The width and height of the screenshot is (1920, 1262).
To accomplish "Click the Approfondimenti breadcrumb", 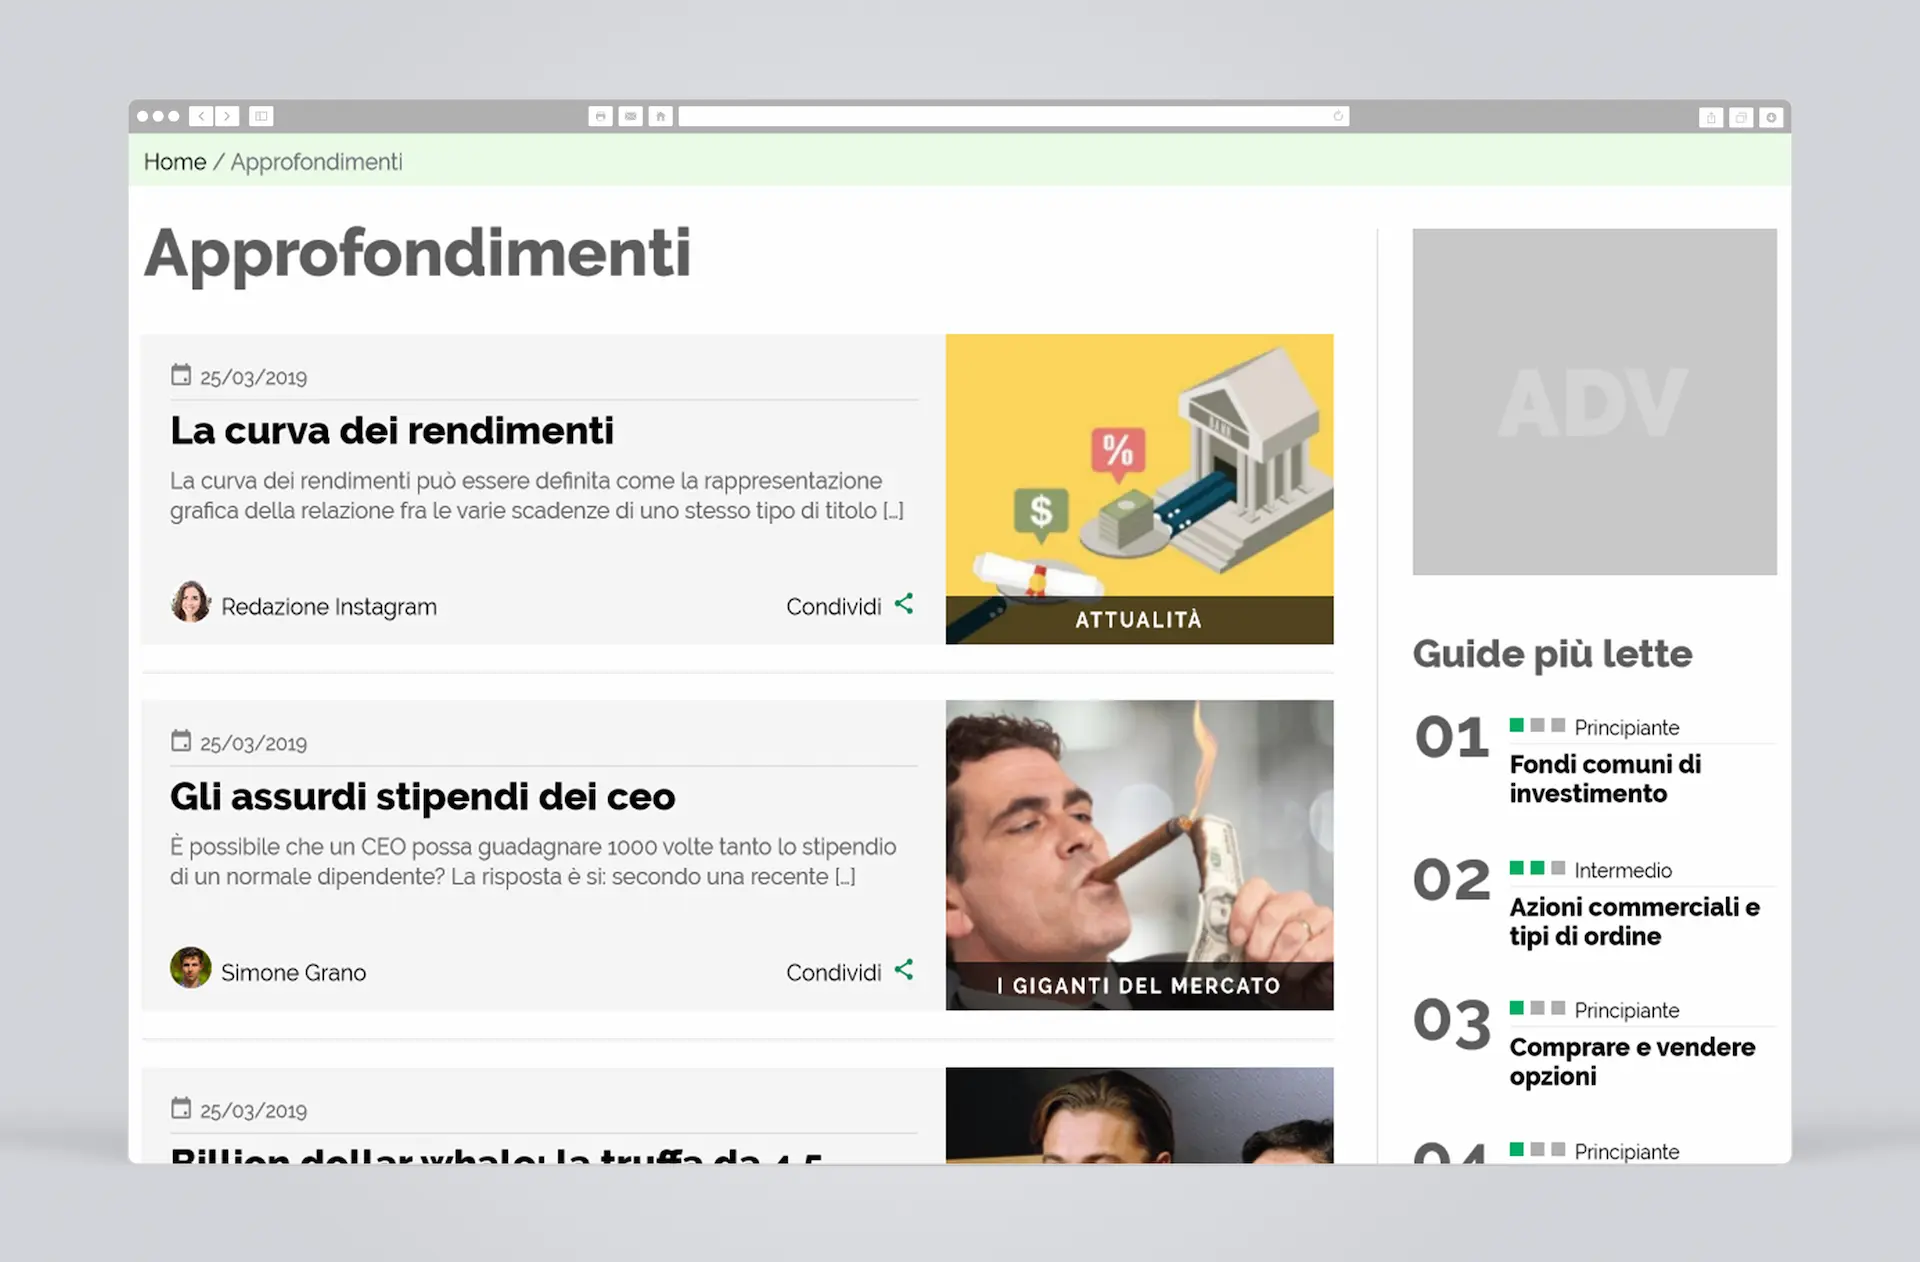I will 317,162.
